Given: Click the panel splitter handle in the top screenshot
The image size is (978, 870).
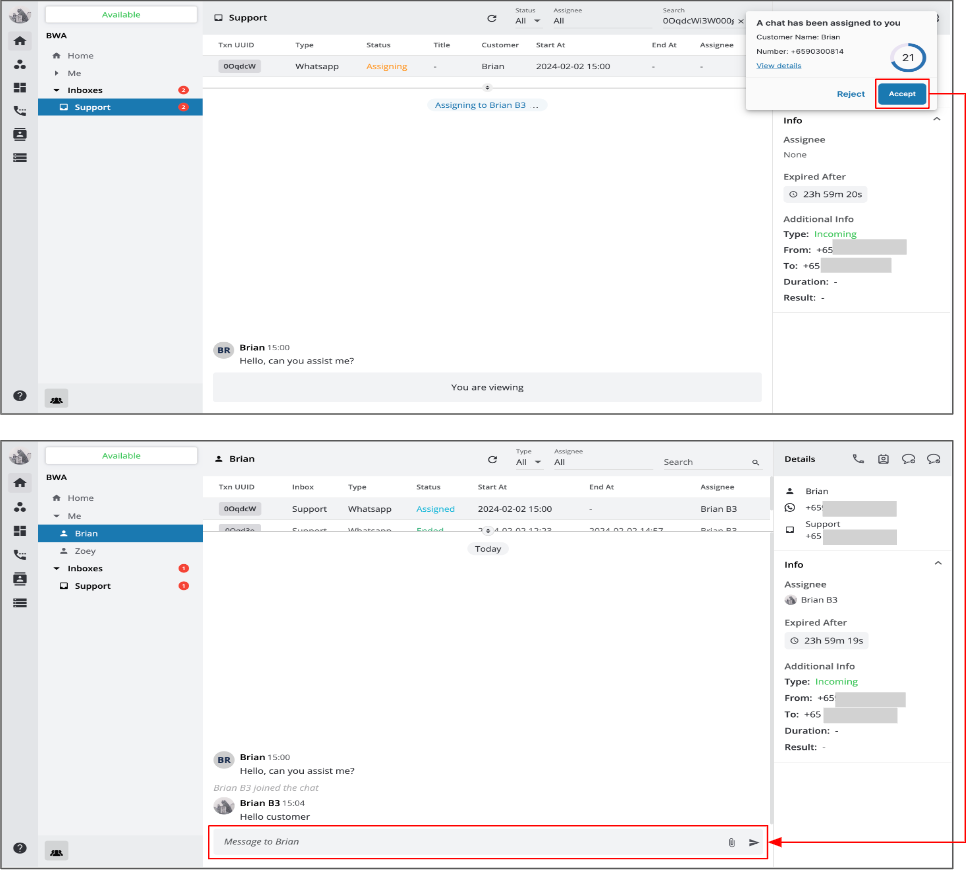Looking at the screenshot, I should click(488, 87).
